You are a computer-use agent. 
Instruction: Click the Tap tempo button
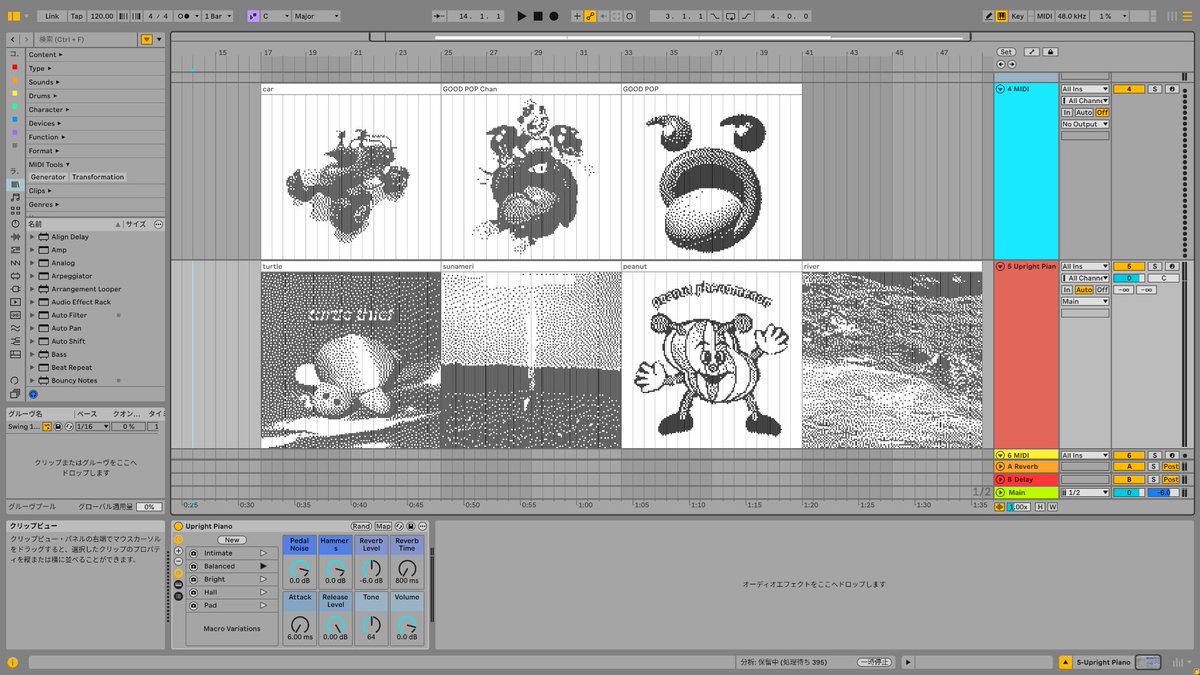pos(77,16)
